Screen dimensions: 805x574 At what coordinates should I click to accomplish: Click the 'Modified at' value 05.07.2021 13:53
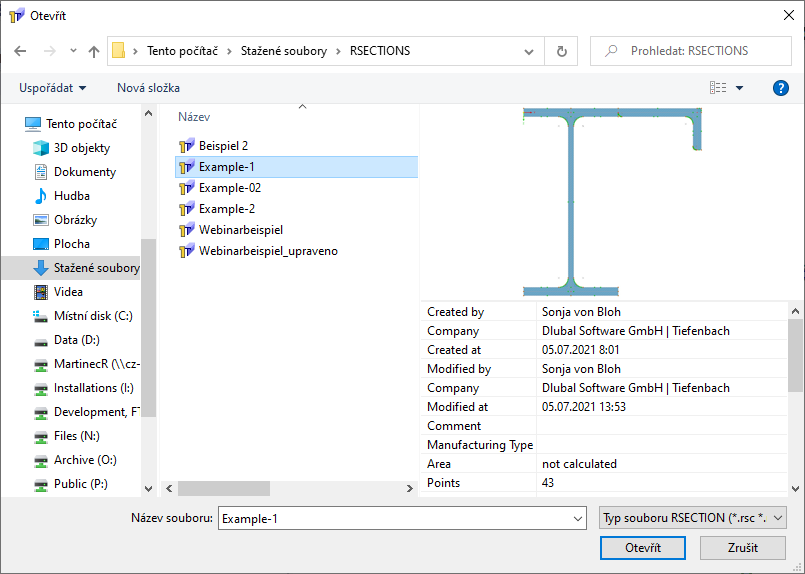584,407
